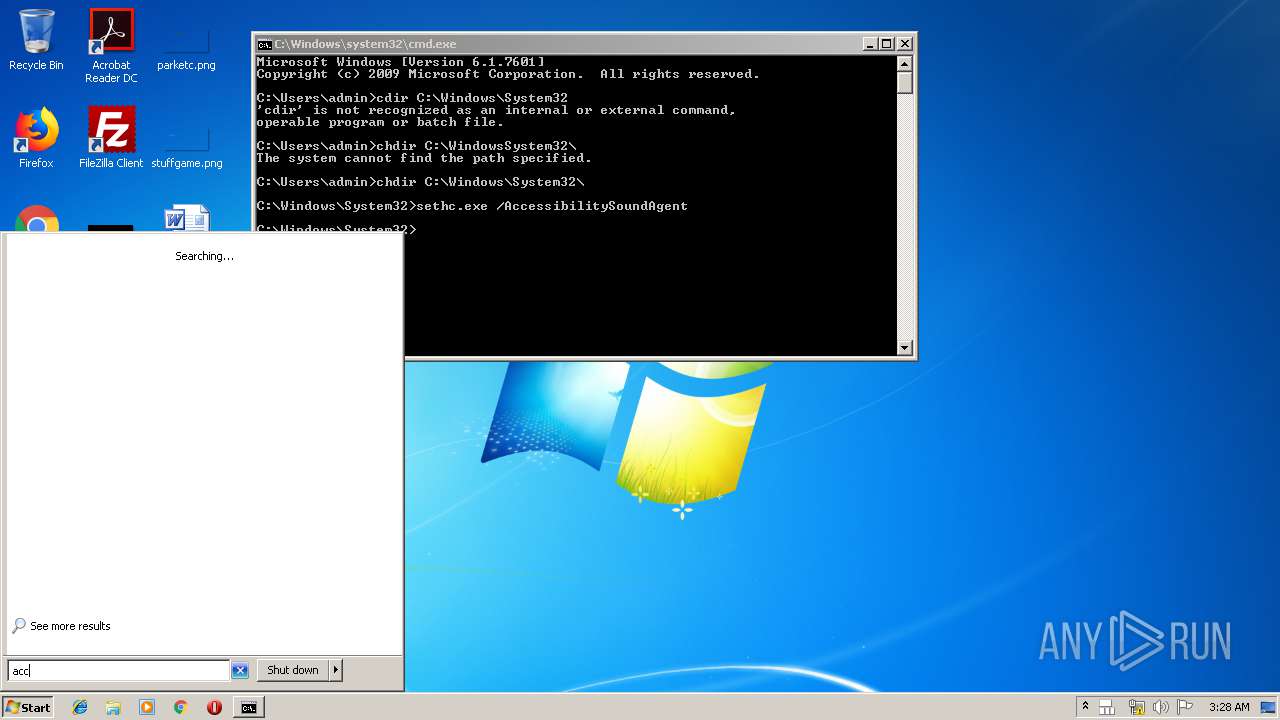
Task: Click the cmd vertical scrollbar thumb
Action: pyautogui.click(x=905, y=82)
